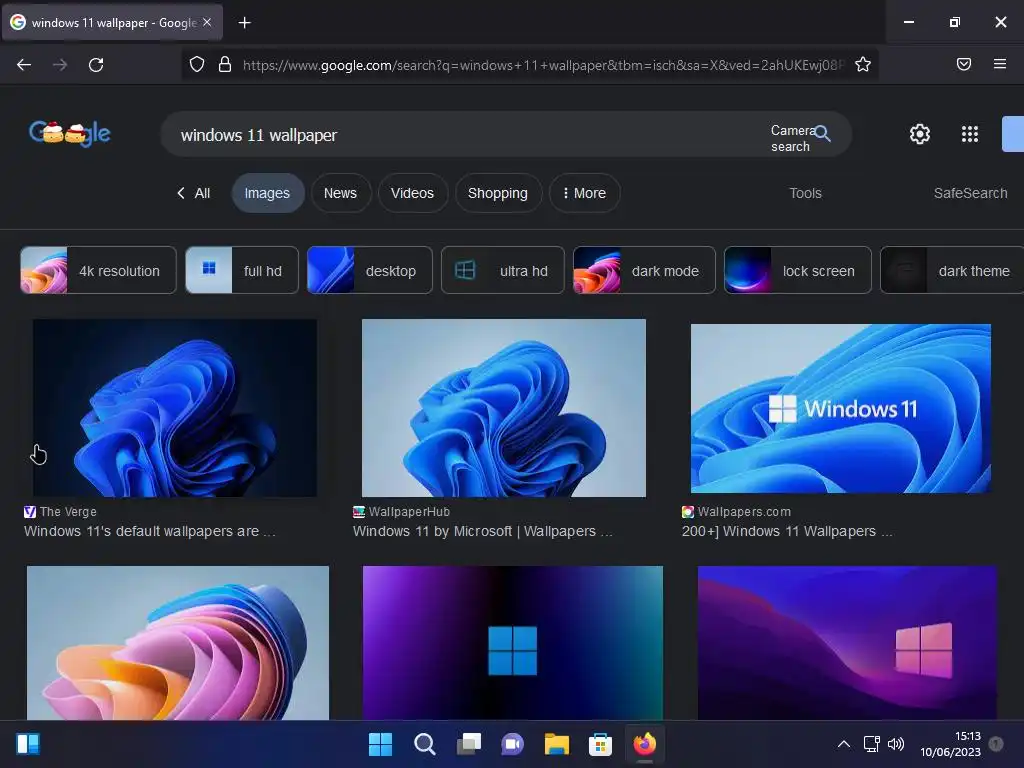Switch to the Videos tab
1024x768 pixels.
point(413,193)
